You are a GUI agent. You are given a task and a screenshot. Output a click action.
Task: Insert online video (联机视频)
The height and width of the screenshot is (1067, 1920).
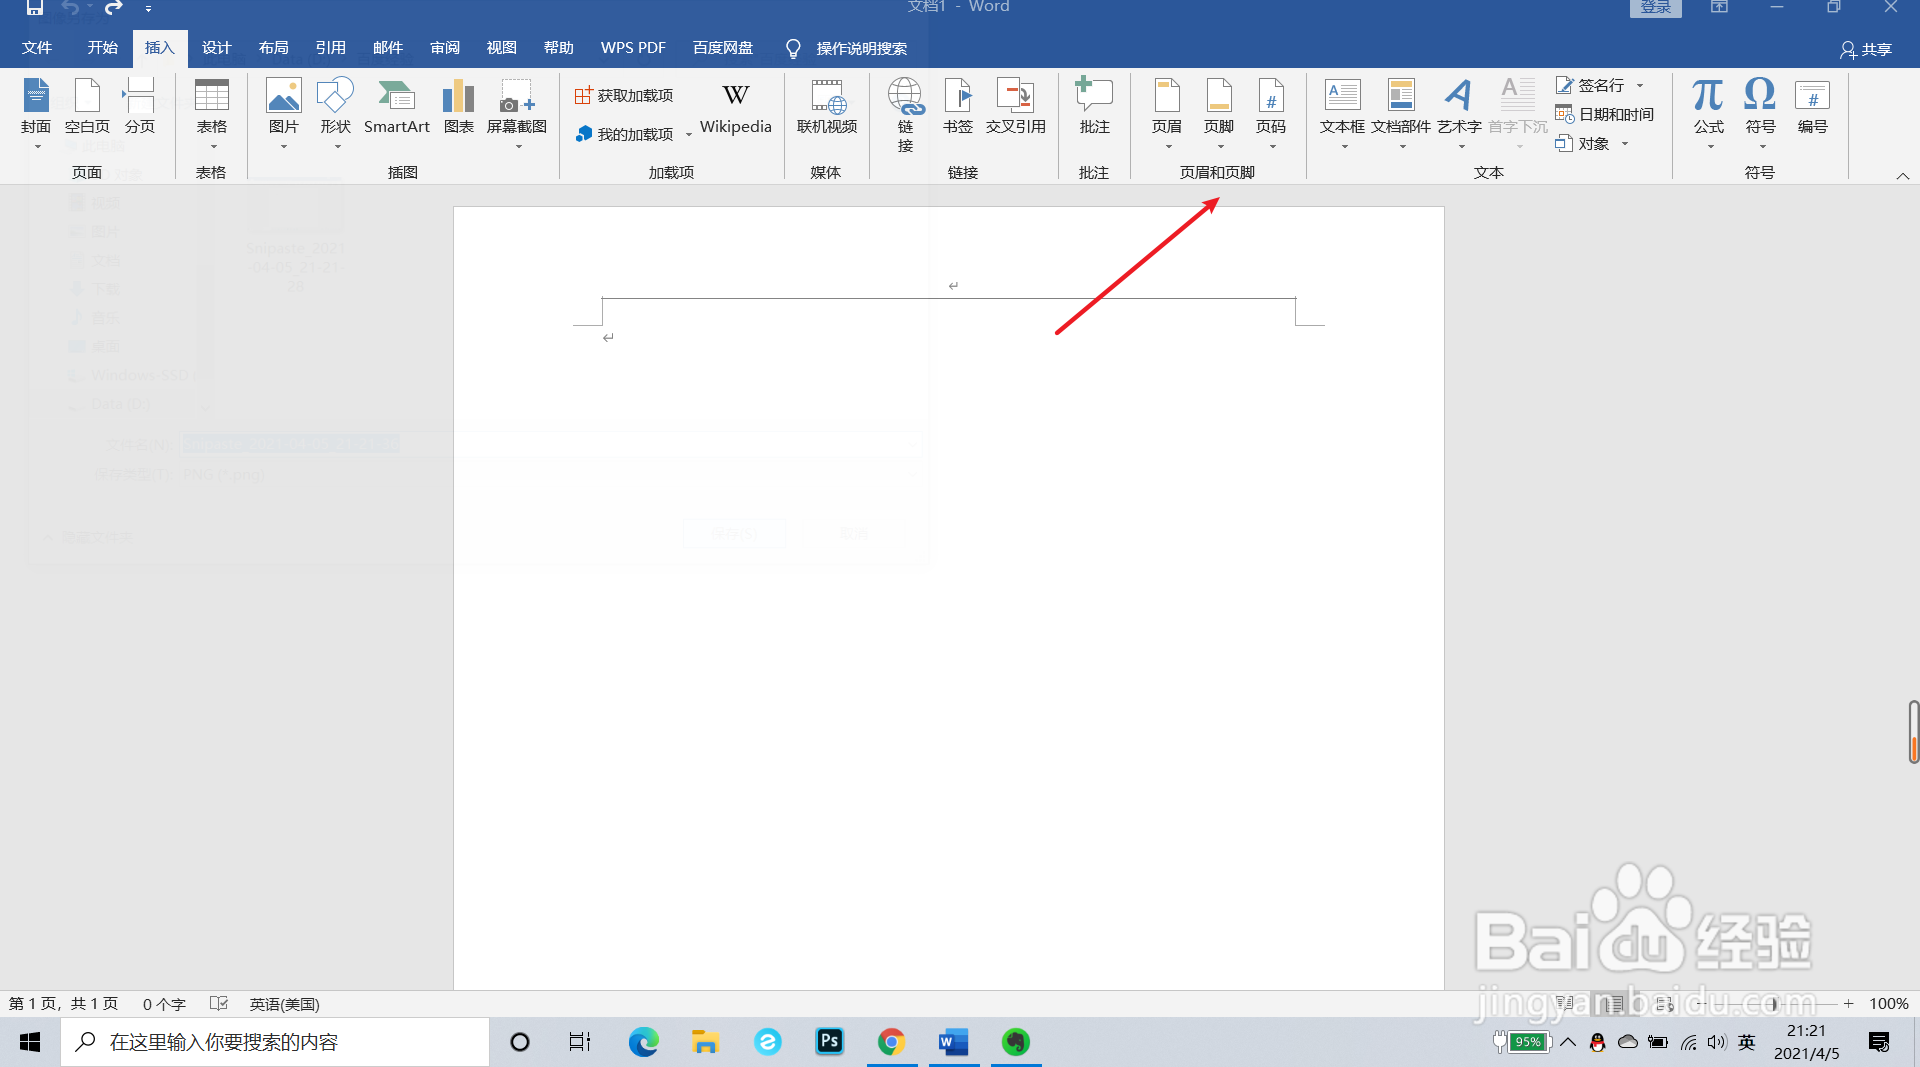[x=827, y=106]
